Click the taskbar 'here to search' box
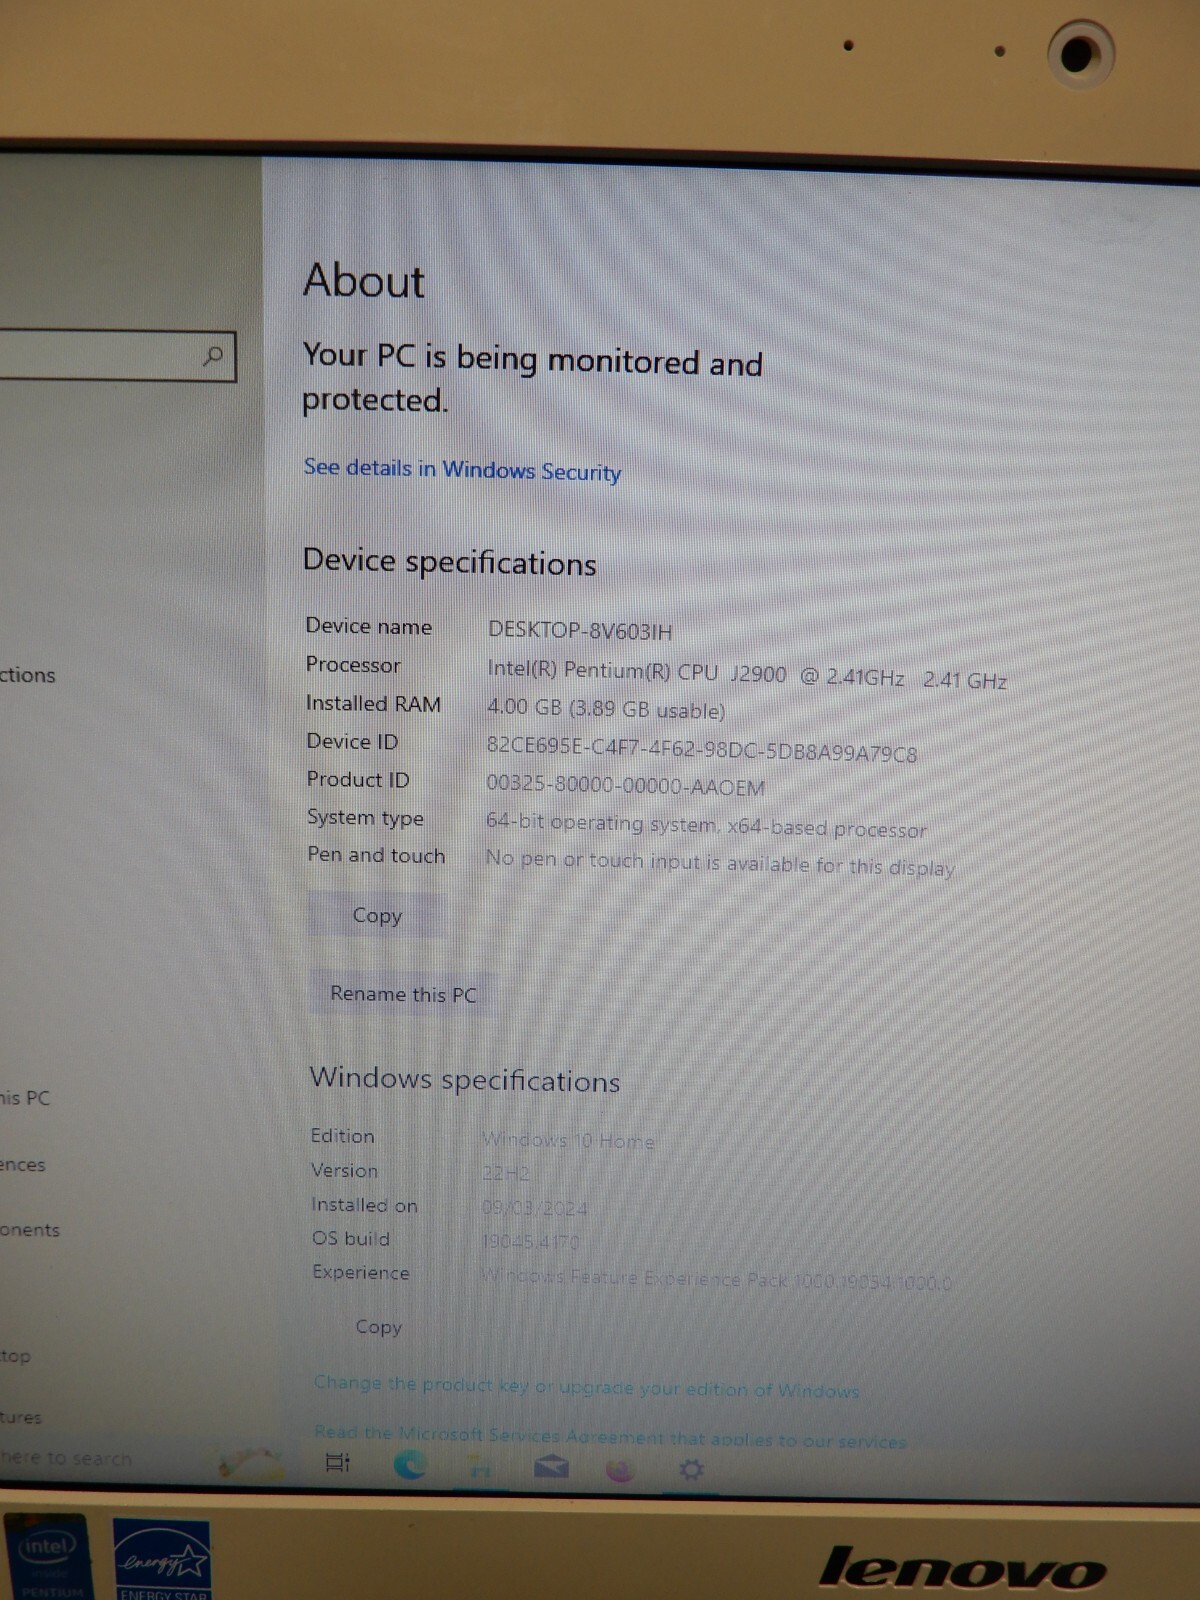The image size is (1200, 1600). coord(66,1458)
